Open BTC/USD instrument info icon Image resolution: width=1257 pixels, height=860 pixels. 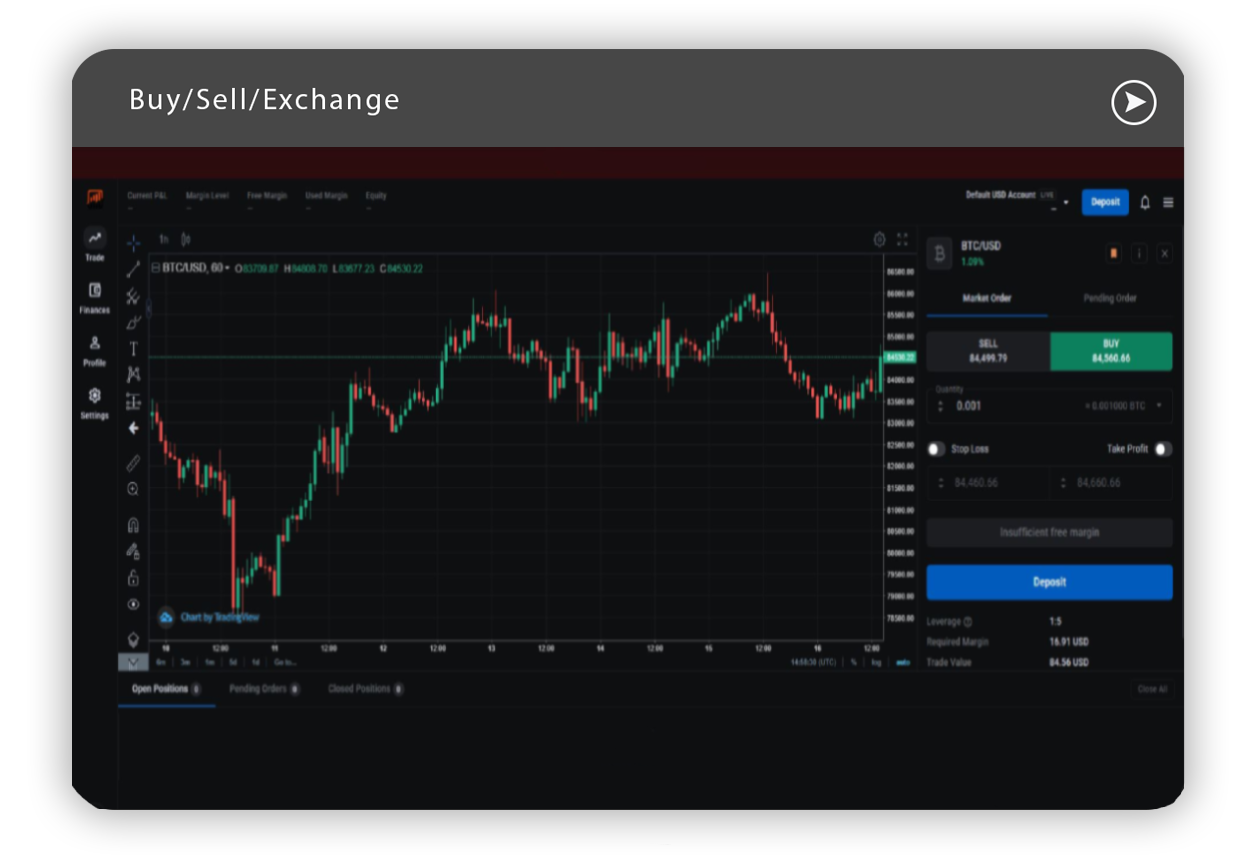(1139, 253)
